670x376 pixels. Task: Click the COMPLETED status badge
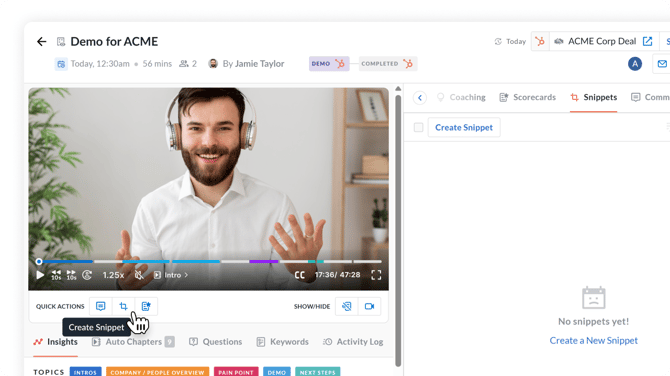pos(388,64)
